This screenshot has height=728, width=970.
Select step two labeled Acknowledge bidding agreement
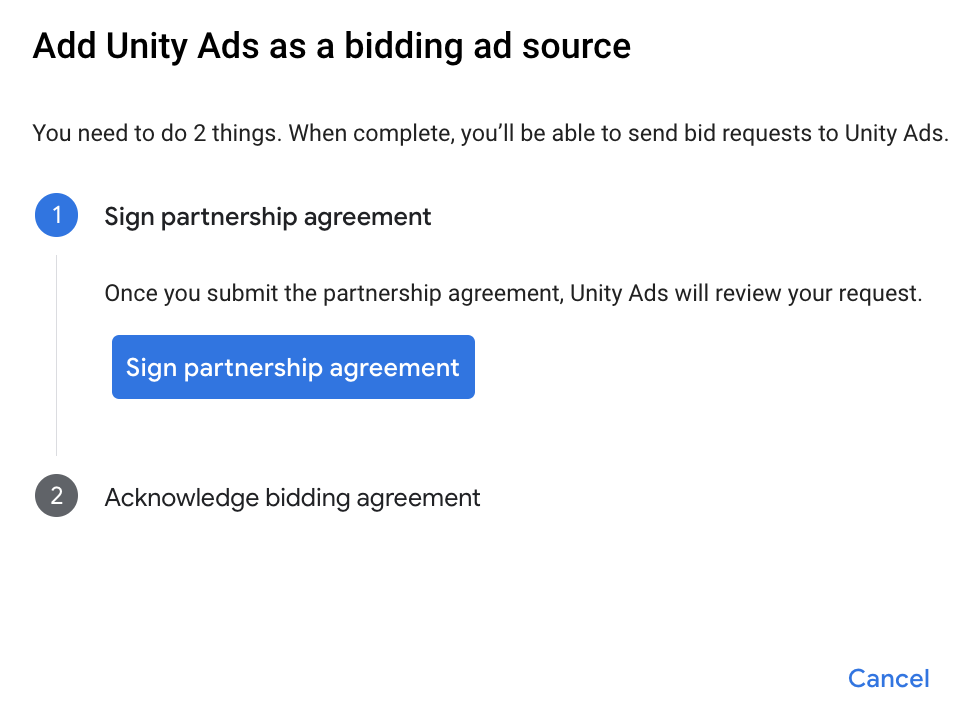point(292,497)
